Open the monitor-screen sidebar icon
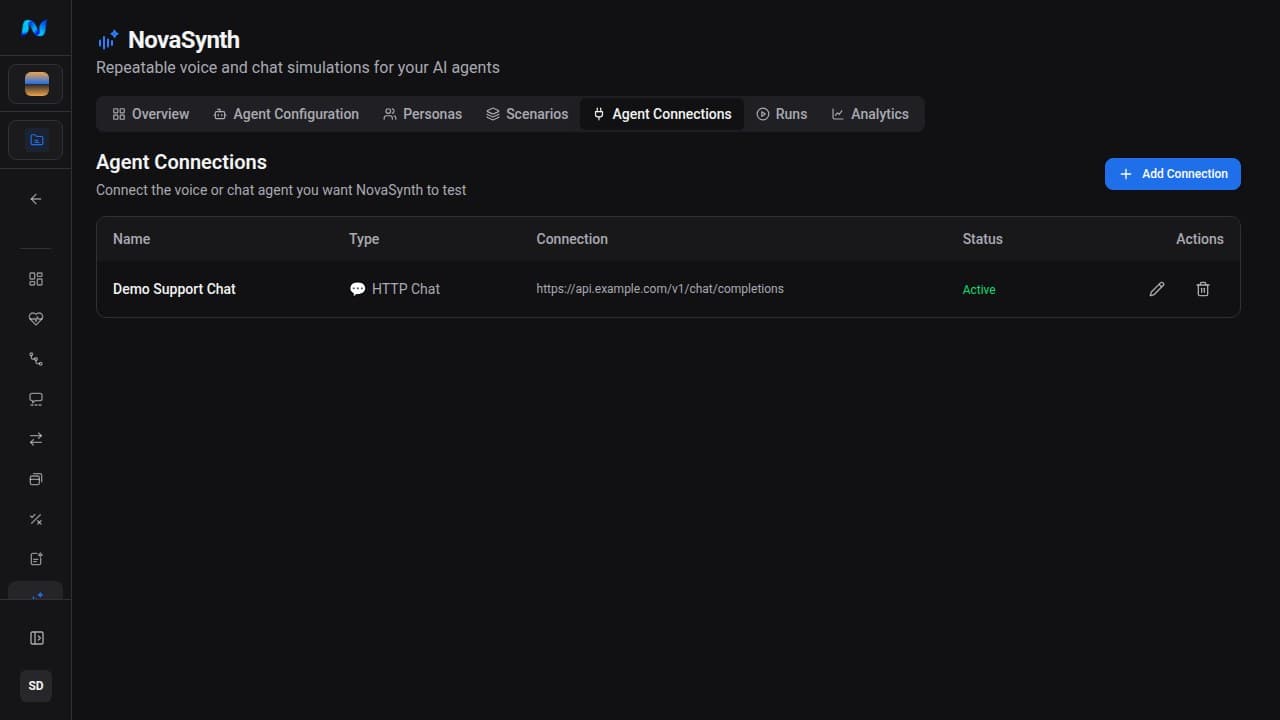1280x720 pixels. 36,399
